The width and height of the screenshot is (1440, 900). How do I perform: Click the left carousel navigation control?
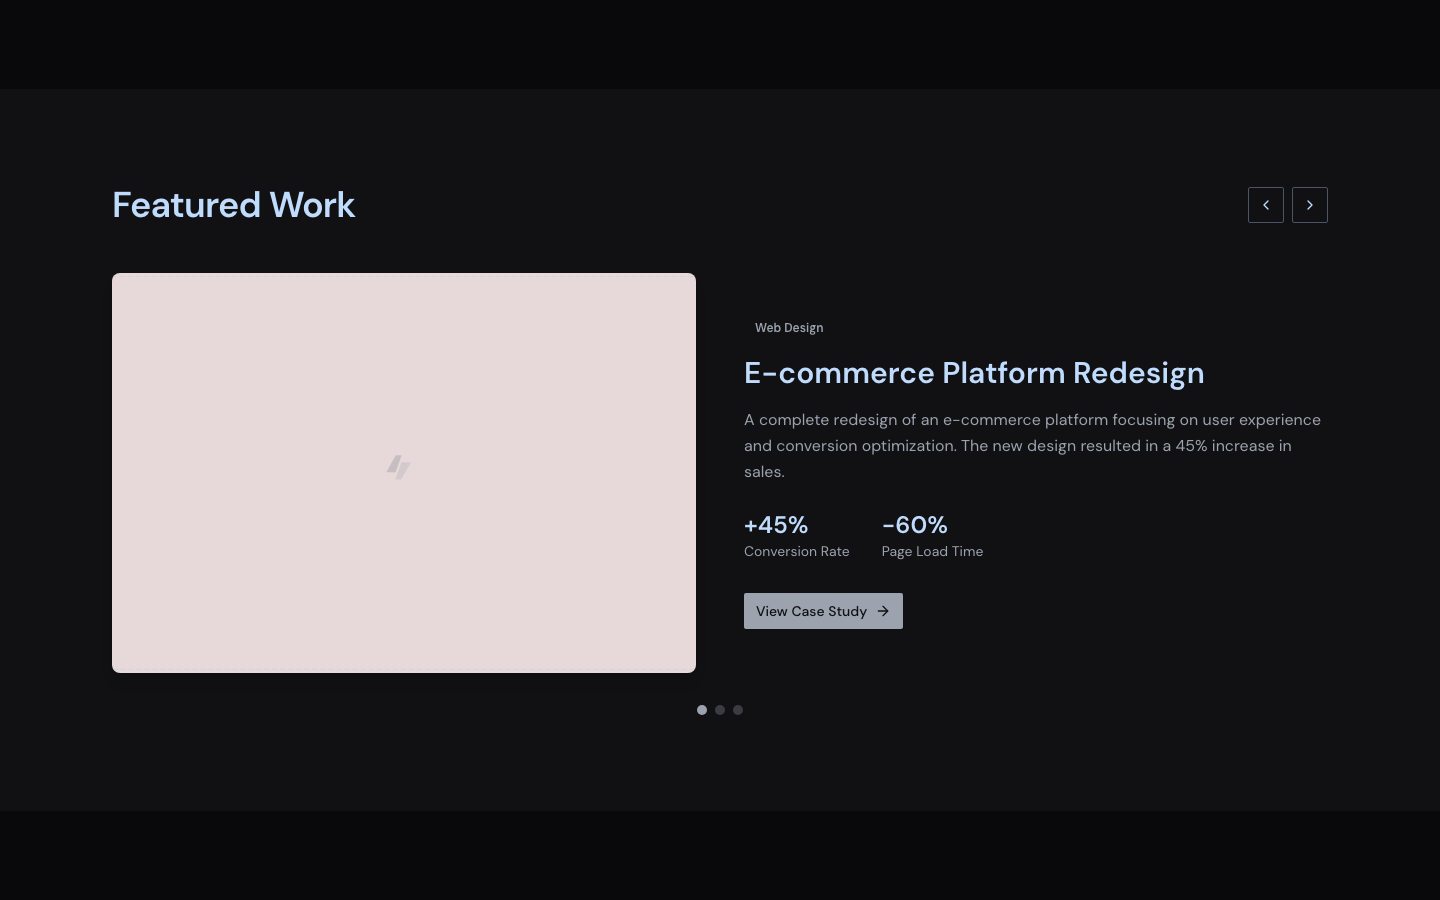pyautogui.click(x=1266, y=205)
